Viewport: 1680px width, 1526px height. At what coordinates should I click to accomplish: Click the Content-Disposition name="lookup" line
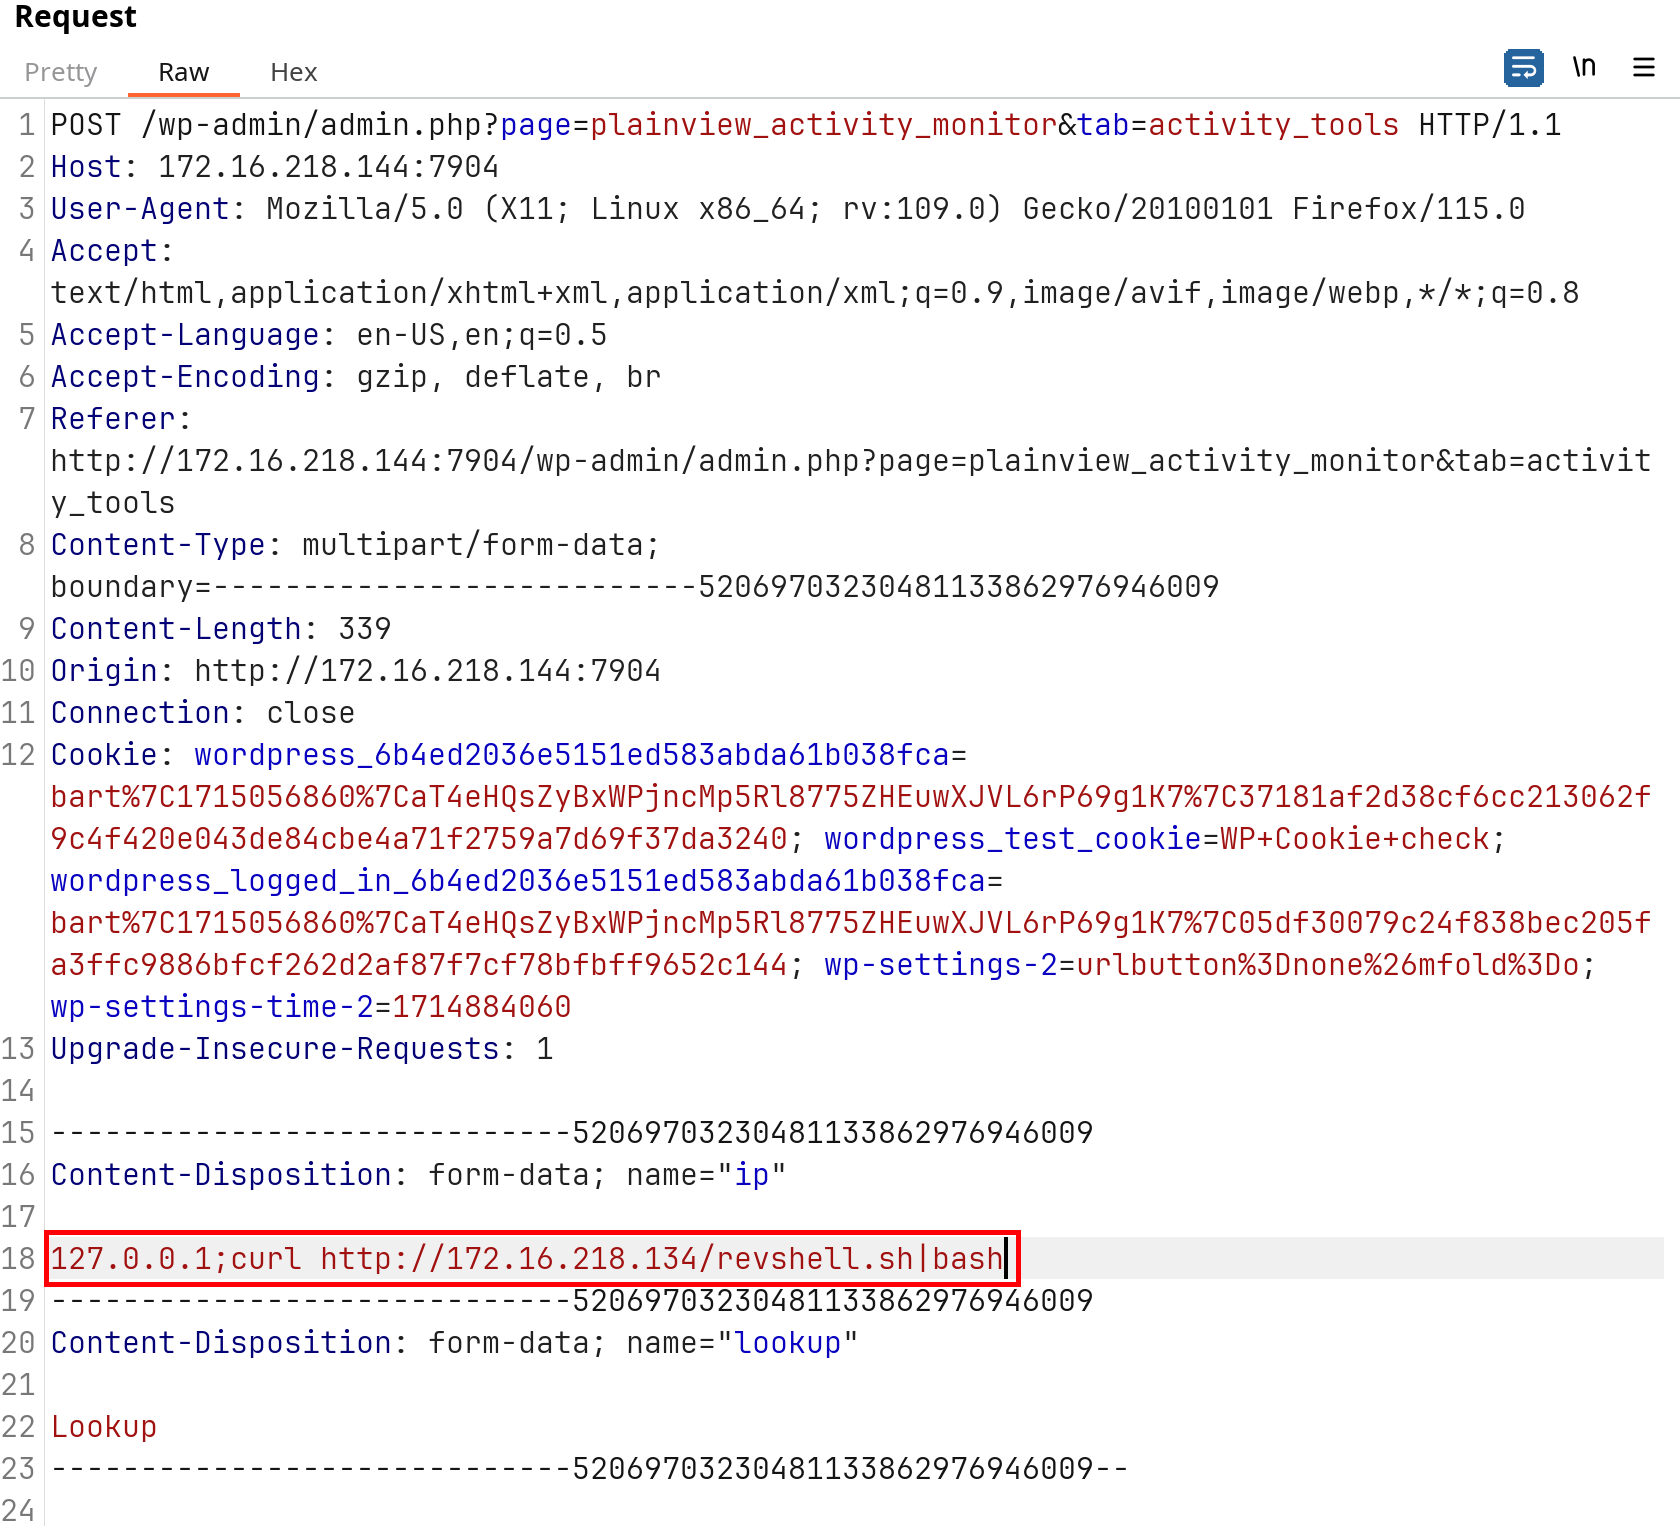455,1343
